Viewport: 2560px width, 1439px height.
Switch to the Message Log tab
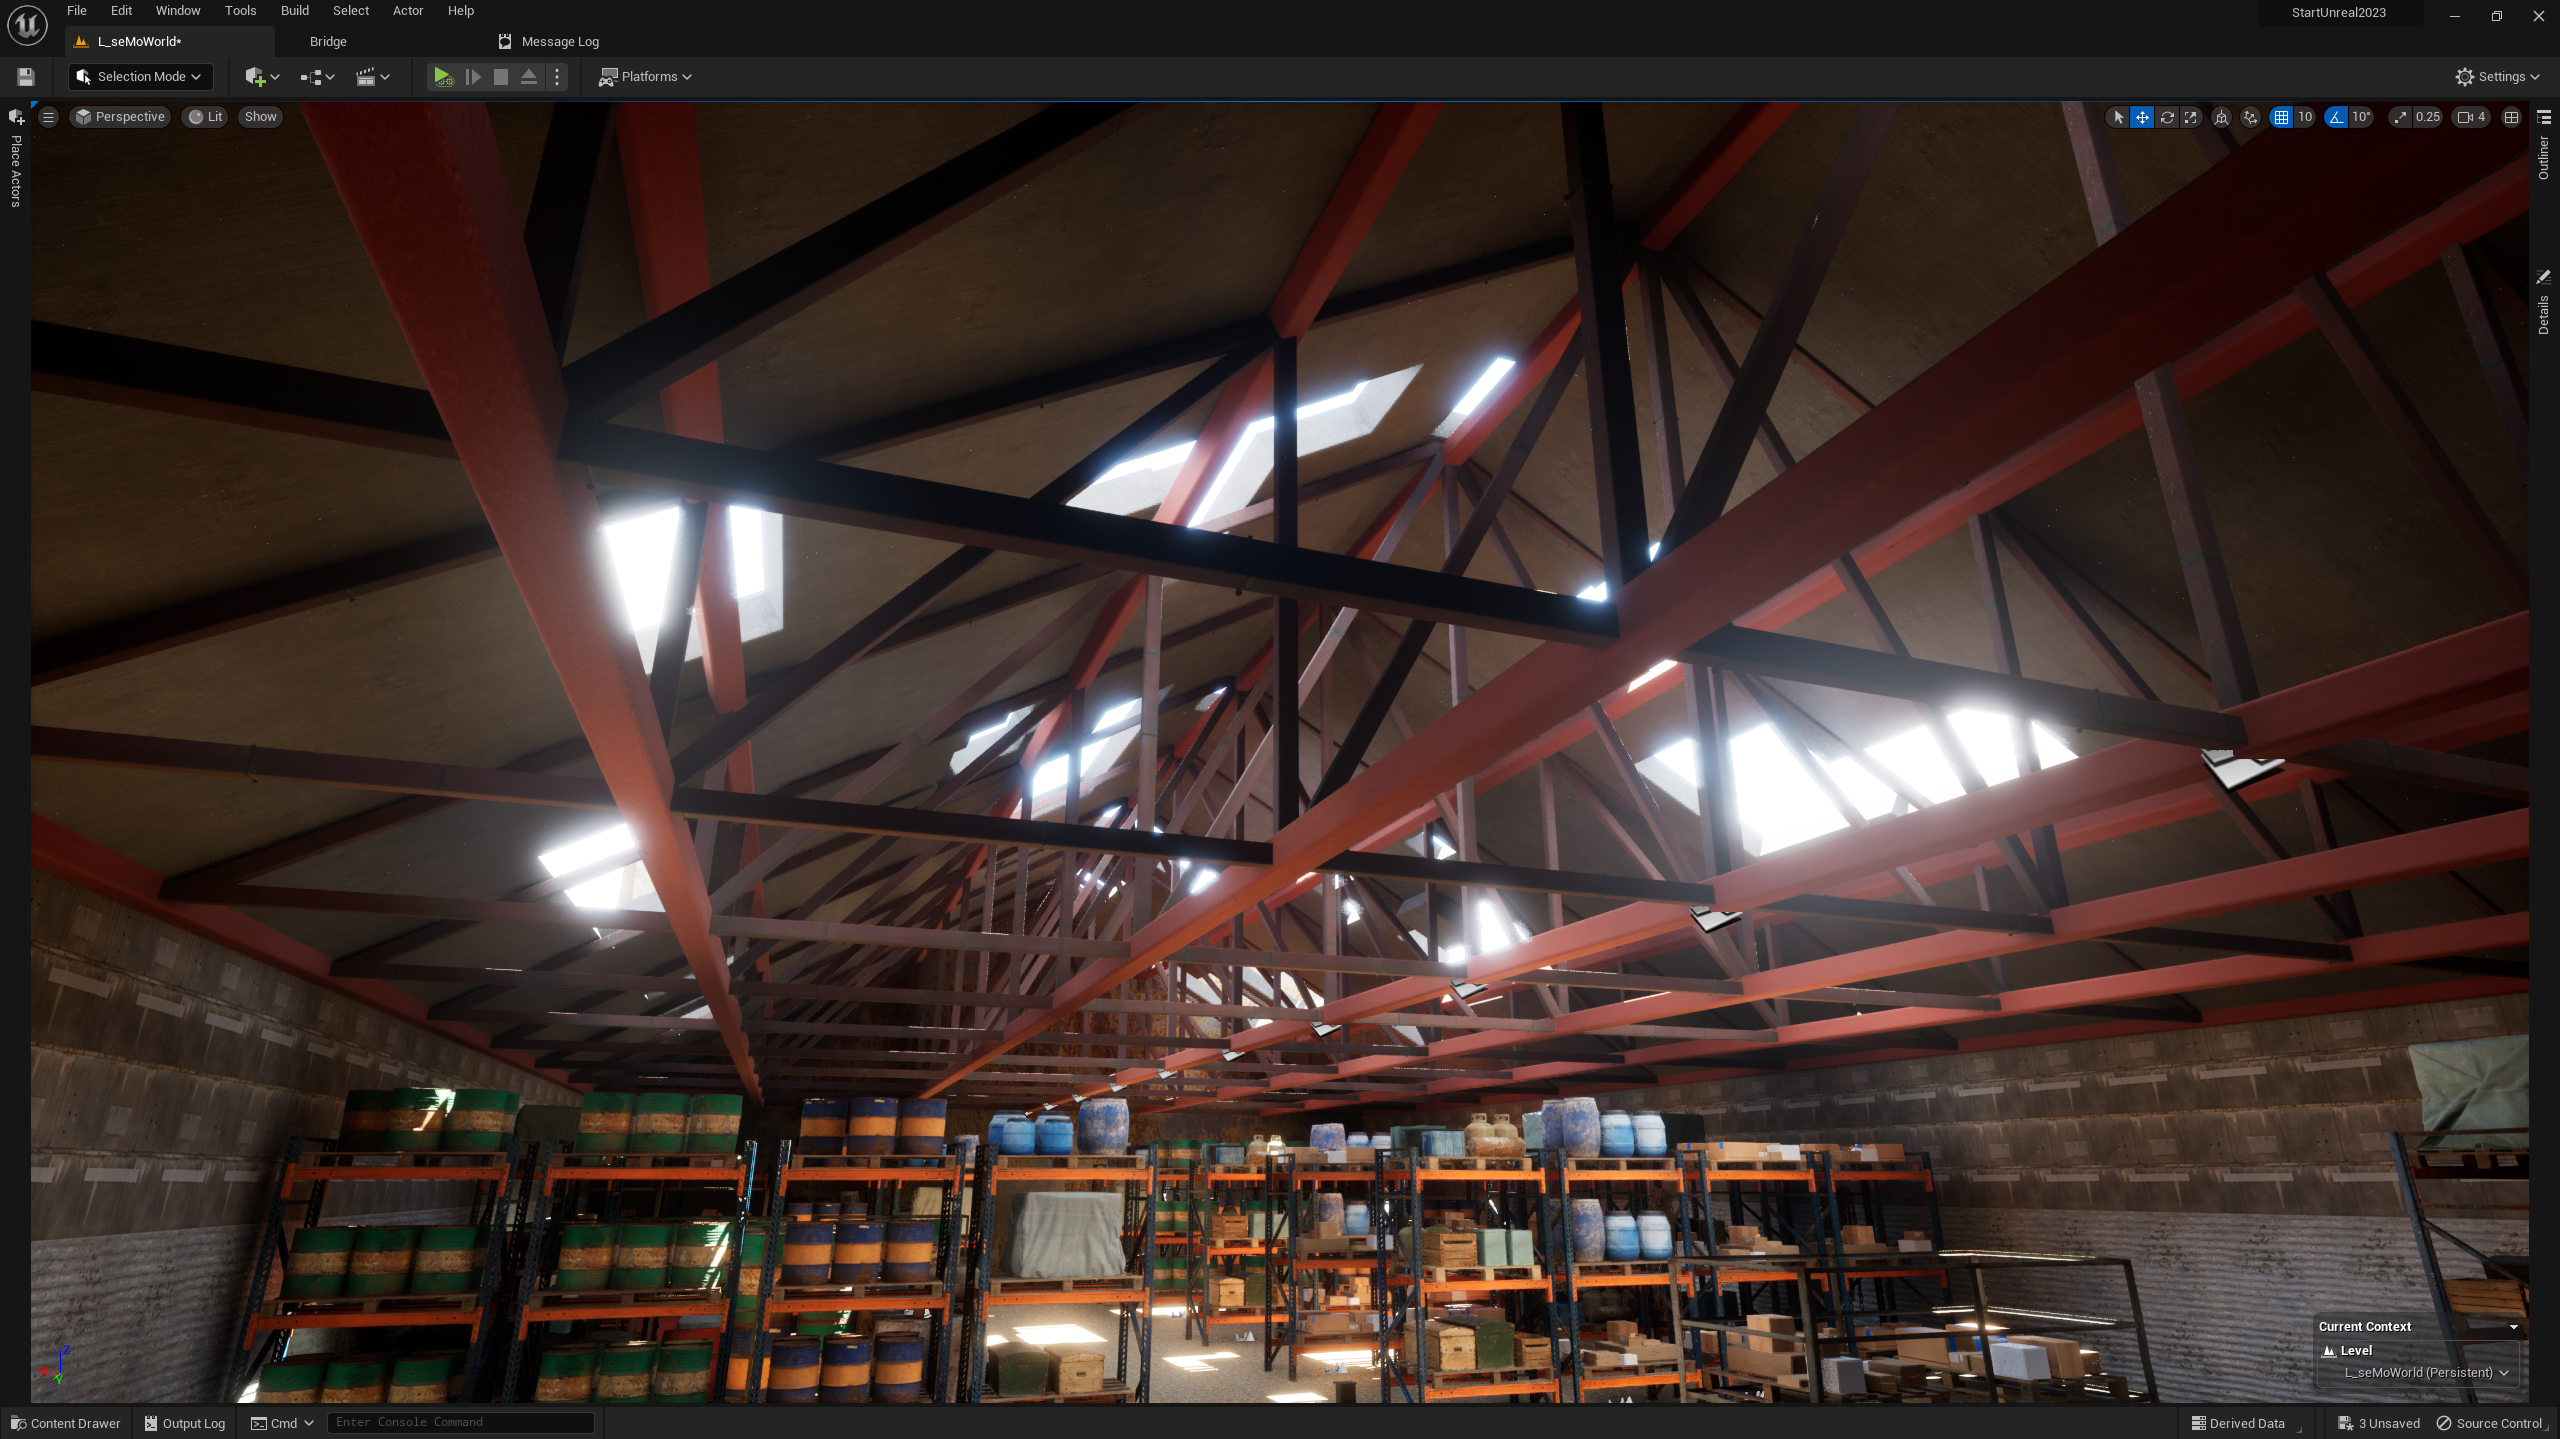(559, 42)
